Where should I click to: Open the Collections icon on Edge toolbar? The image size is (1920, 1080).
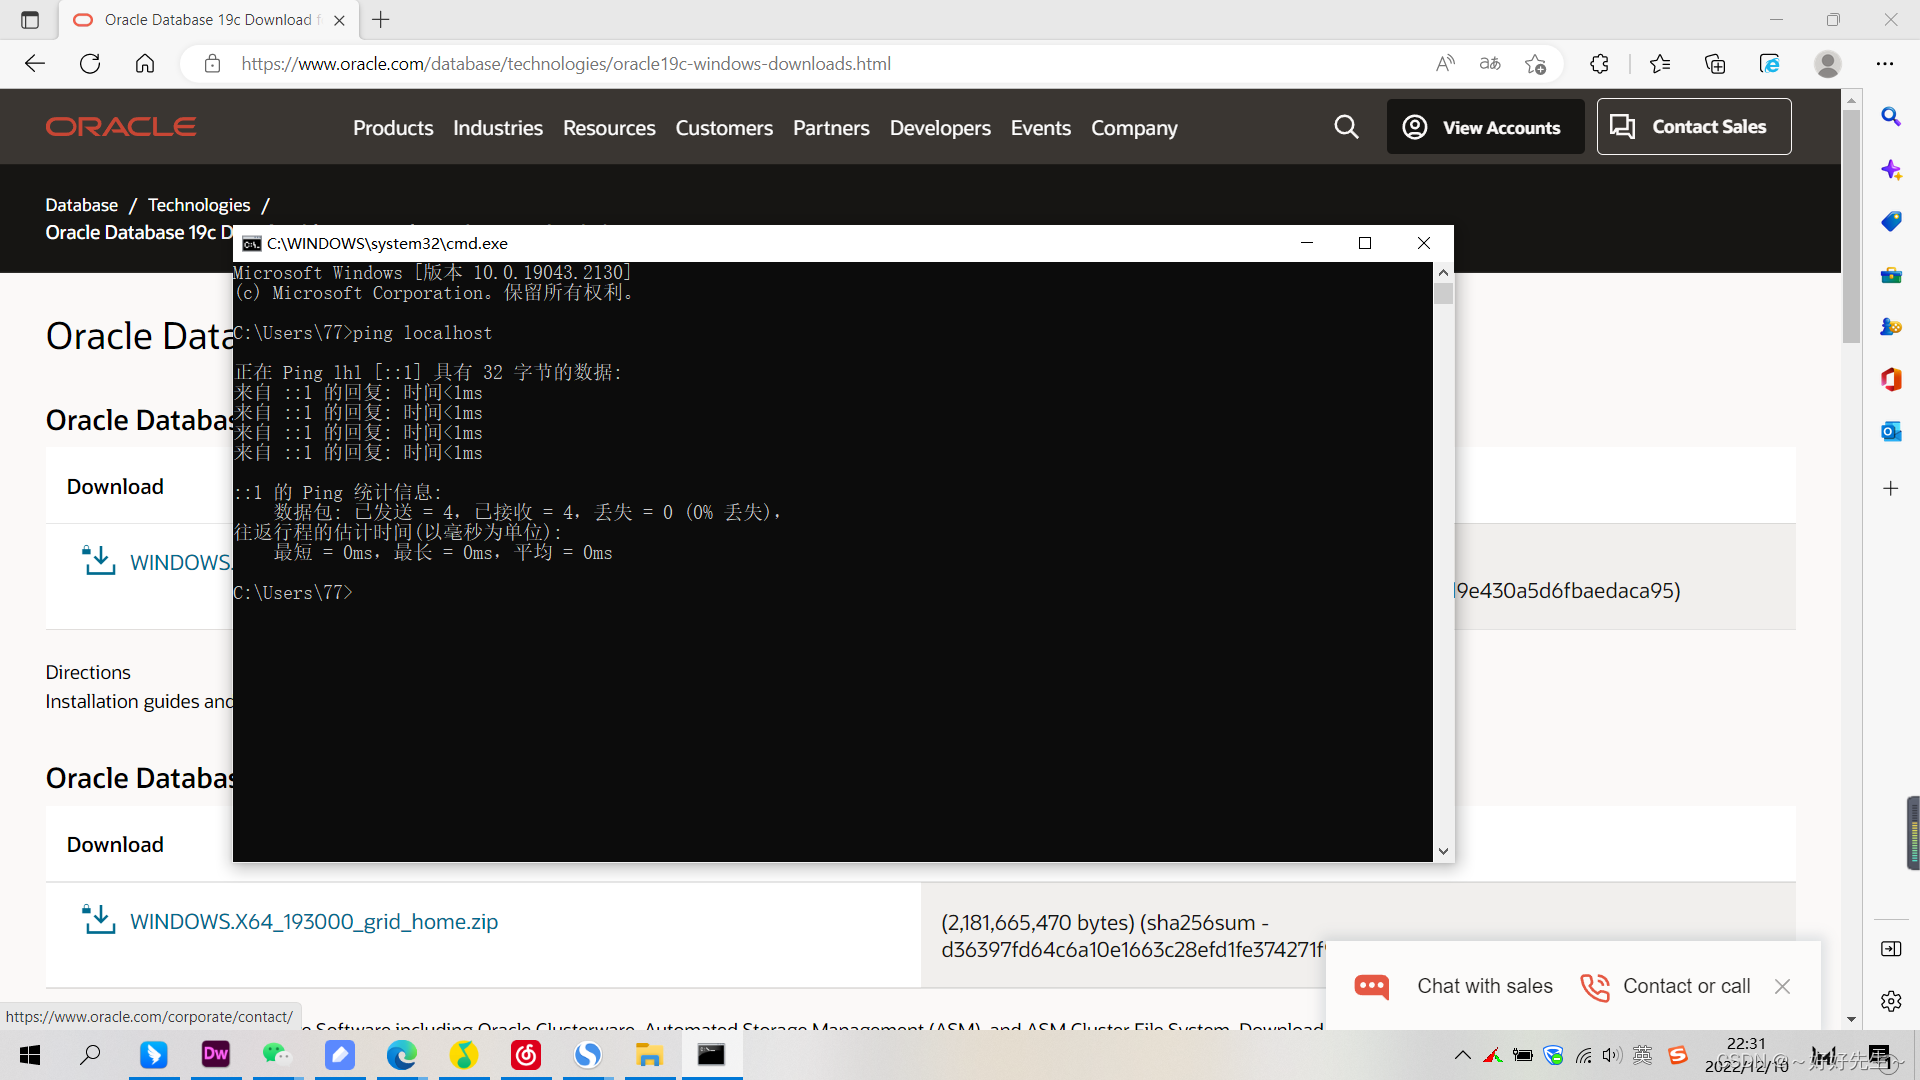click(1716, 63)
